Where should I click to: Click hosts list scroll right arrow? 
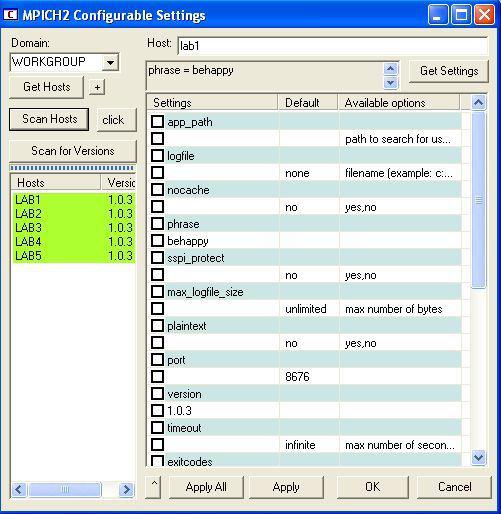click(126, 489)
